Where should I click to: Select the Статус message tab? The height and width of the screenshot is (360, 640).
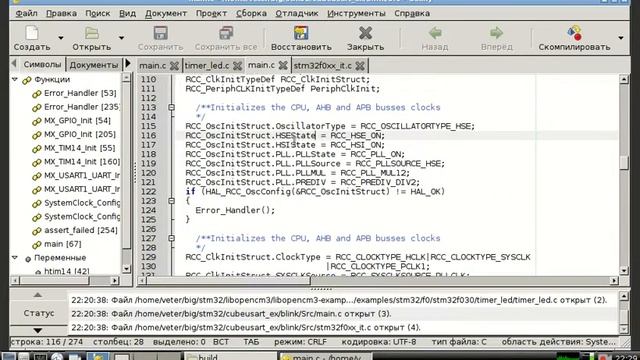[39, 313]
